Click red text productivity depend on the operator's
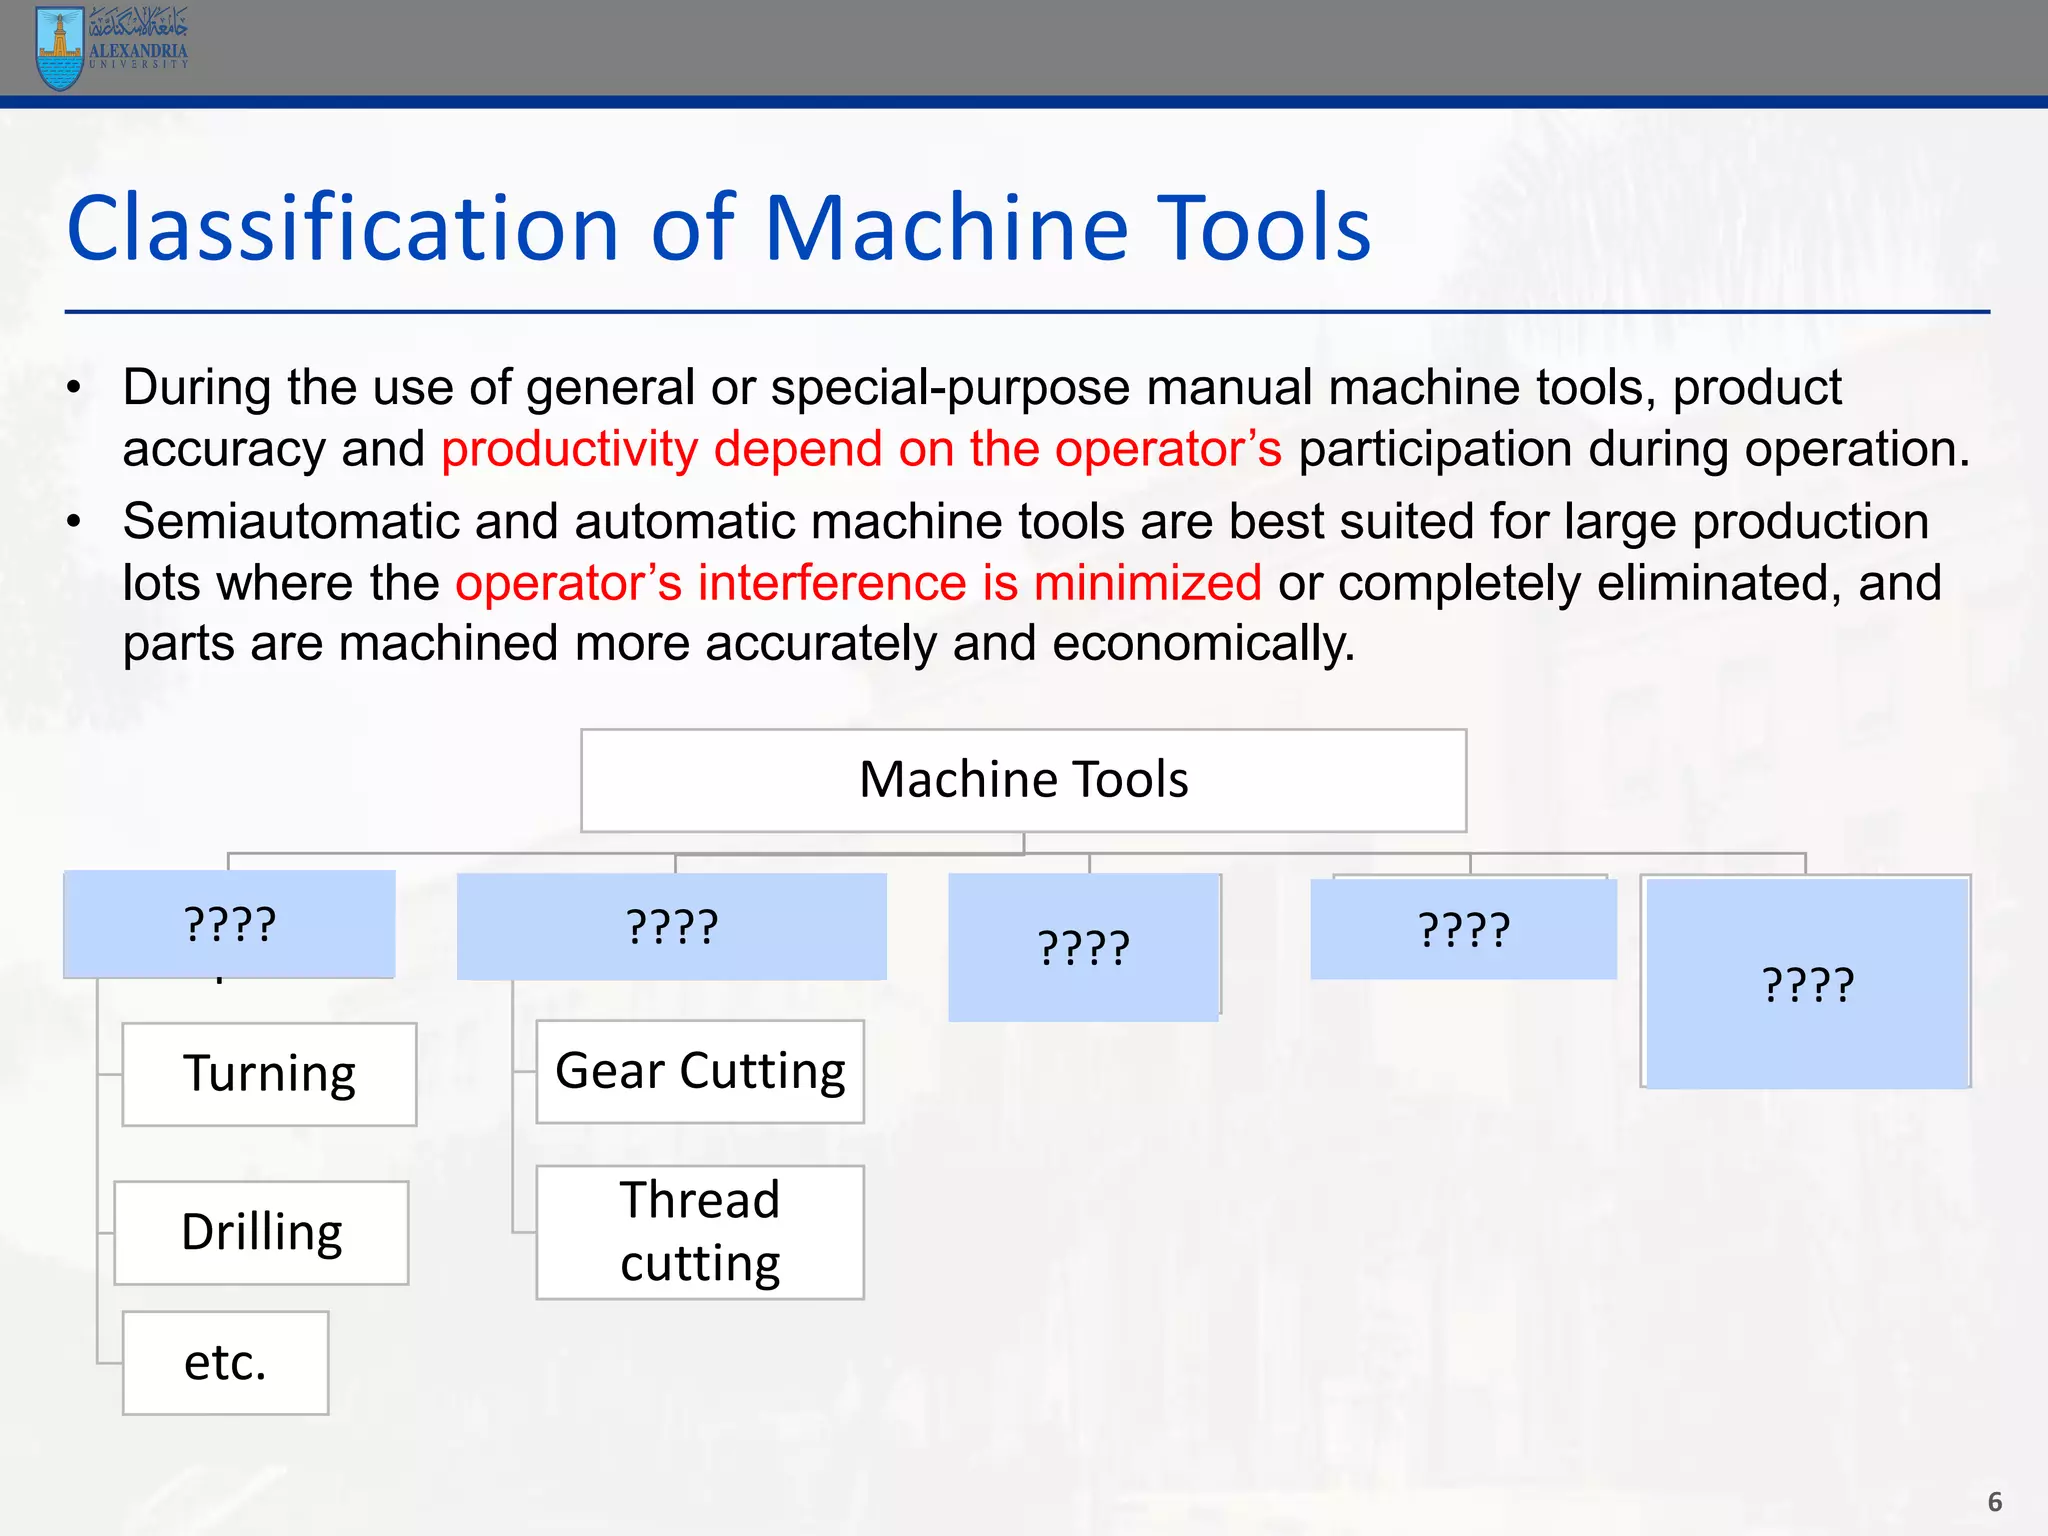 pos(861,449)
